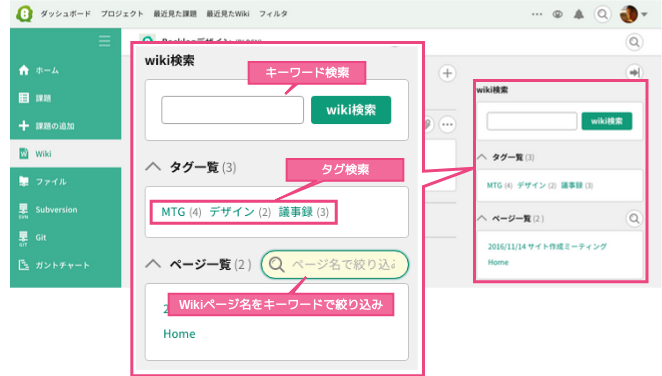Image resolution: width=662 pixels, height=376 pixels.
Task: Open the ダッシュボード menu
Action: pos(65,14)
